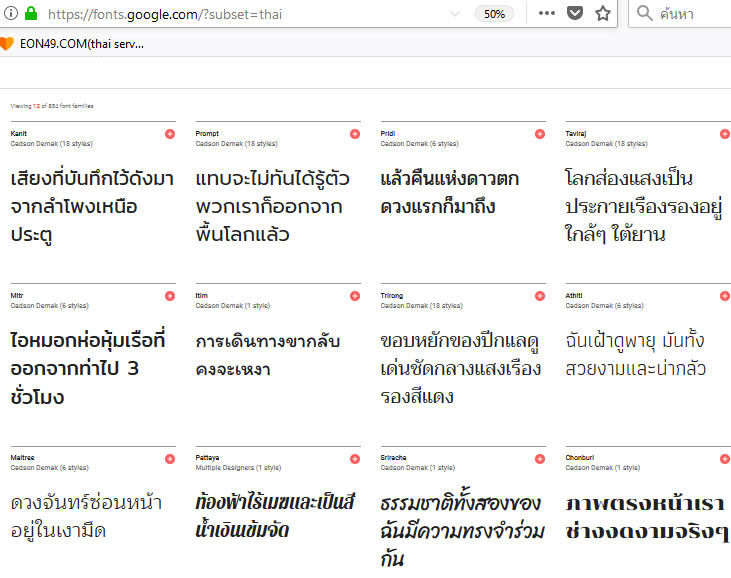Click Cadson Demak designer under Kanit
Screen dimensions: 731x578
(x=52, y=144)
